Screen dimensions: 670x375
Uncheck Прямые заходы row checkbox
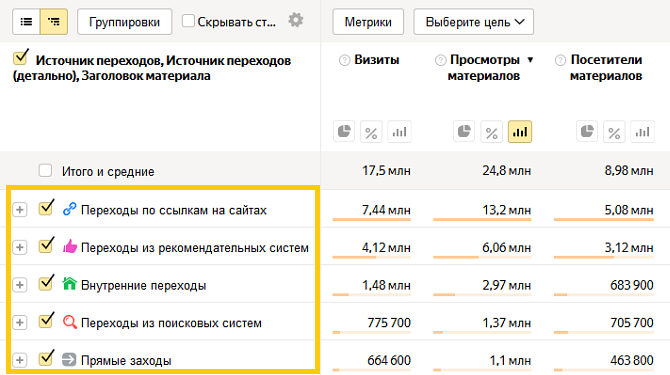46,359
